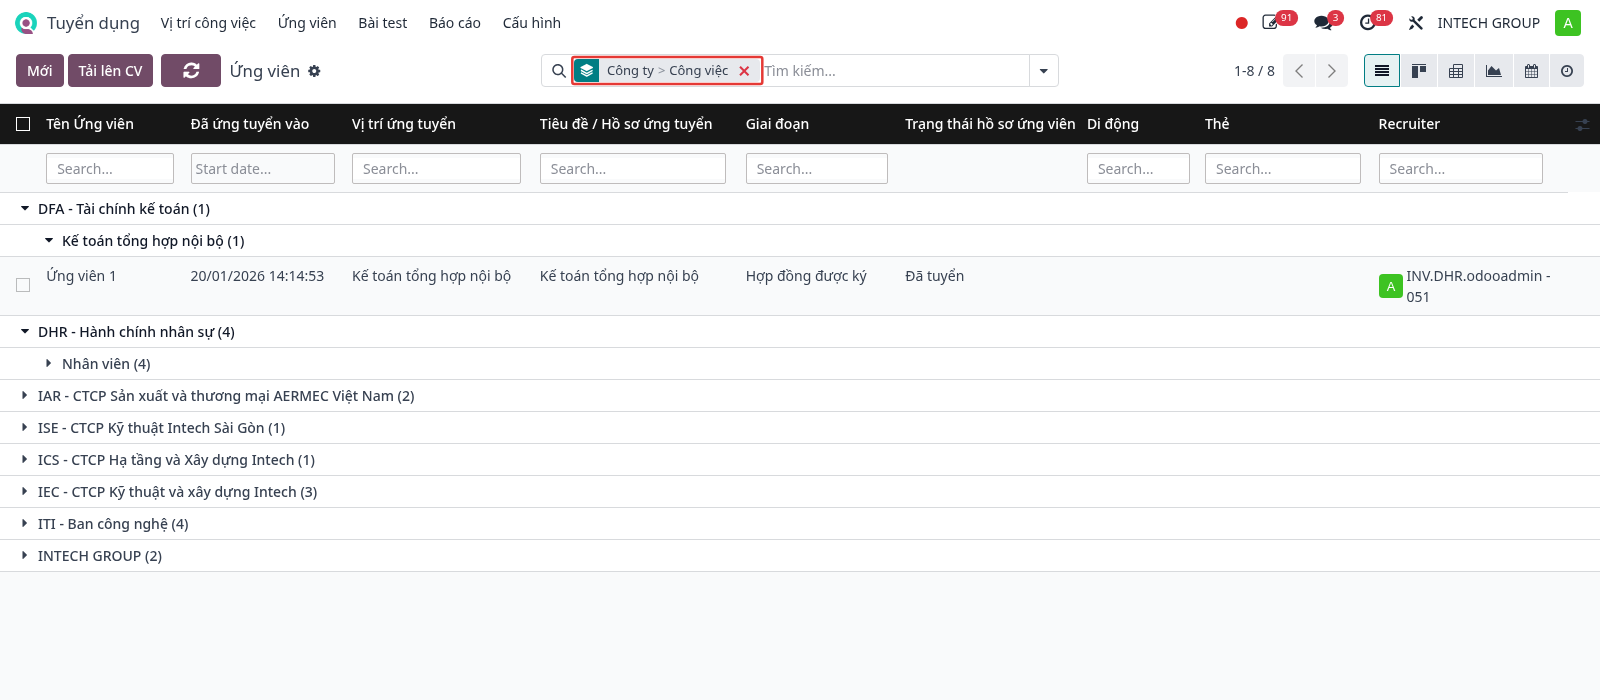The width and height of the screenshot is (1600, 700).
Task: Open the conversations icon with badge 3
Action: click(1325, 23)
